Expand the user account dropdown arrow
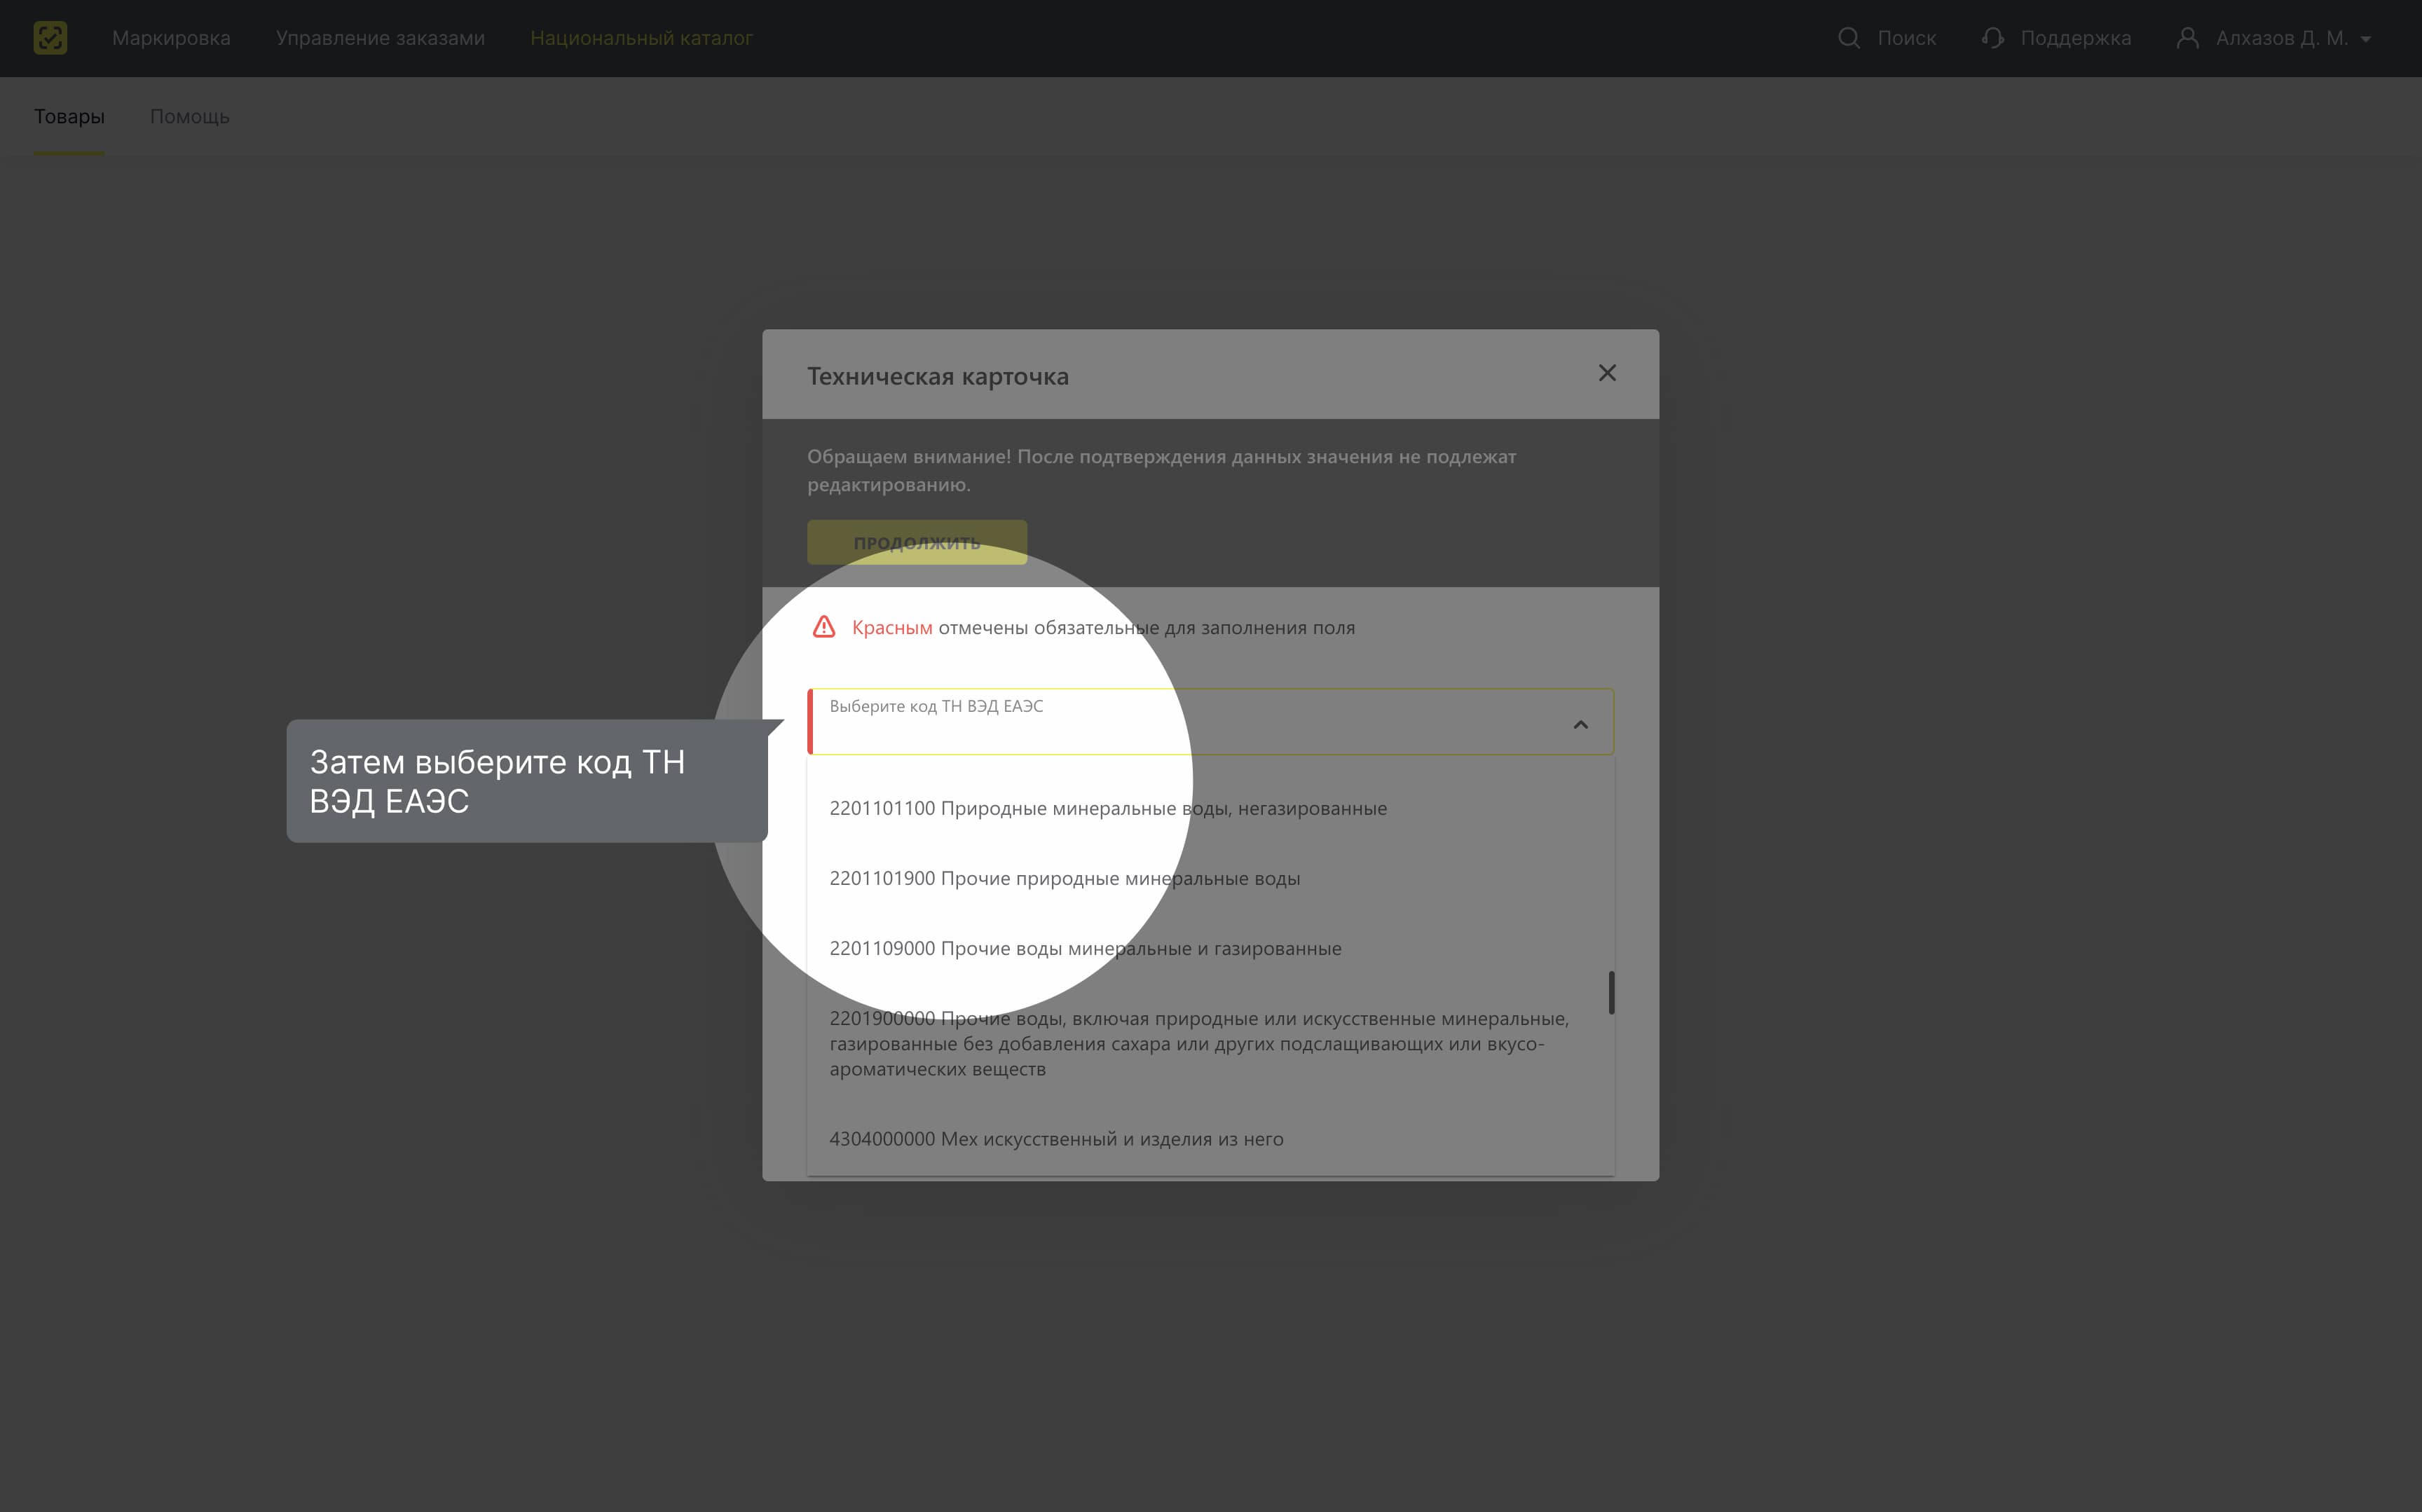This screenshot has width=2422, height=1512. [x=2365, y=39]
